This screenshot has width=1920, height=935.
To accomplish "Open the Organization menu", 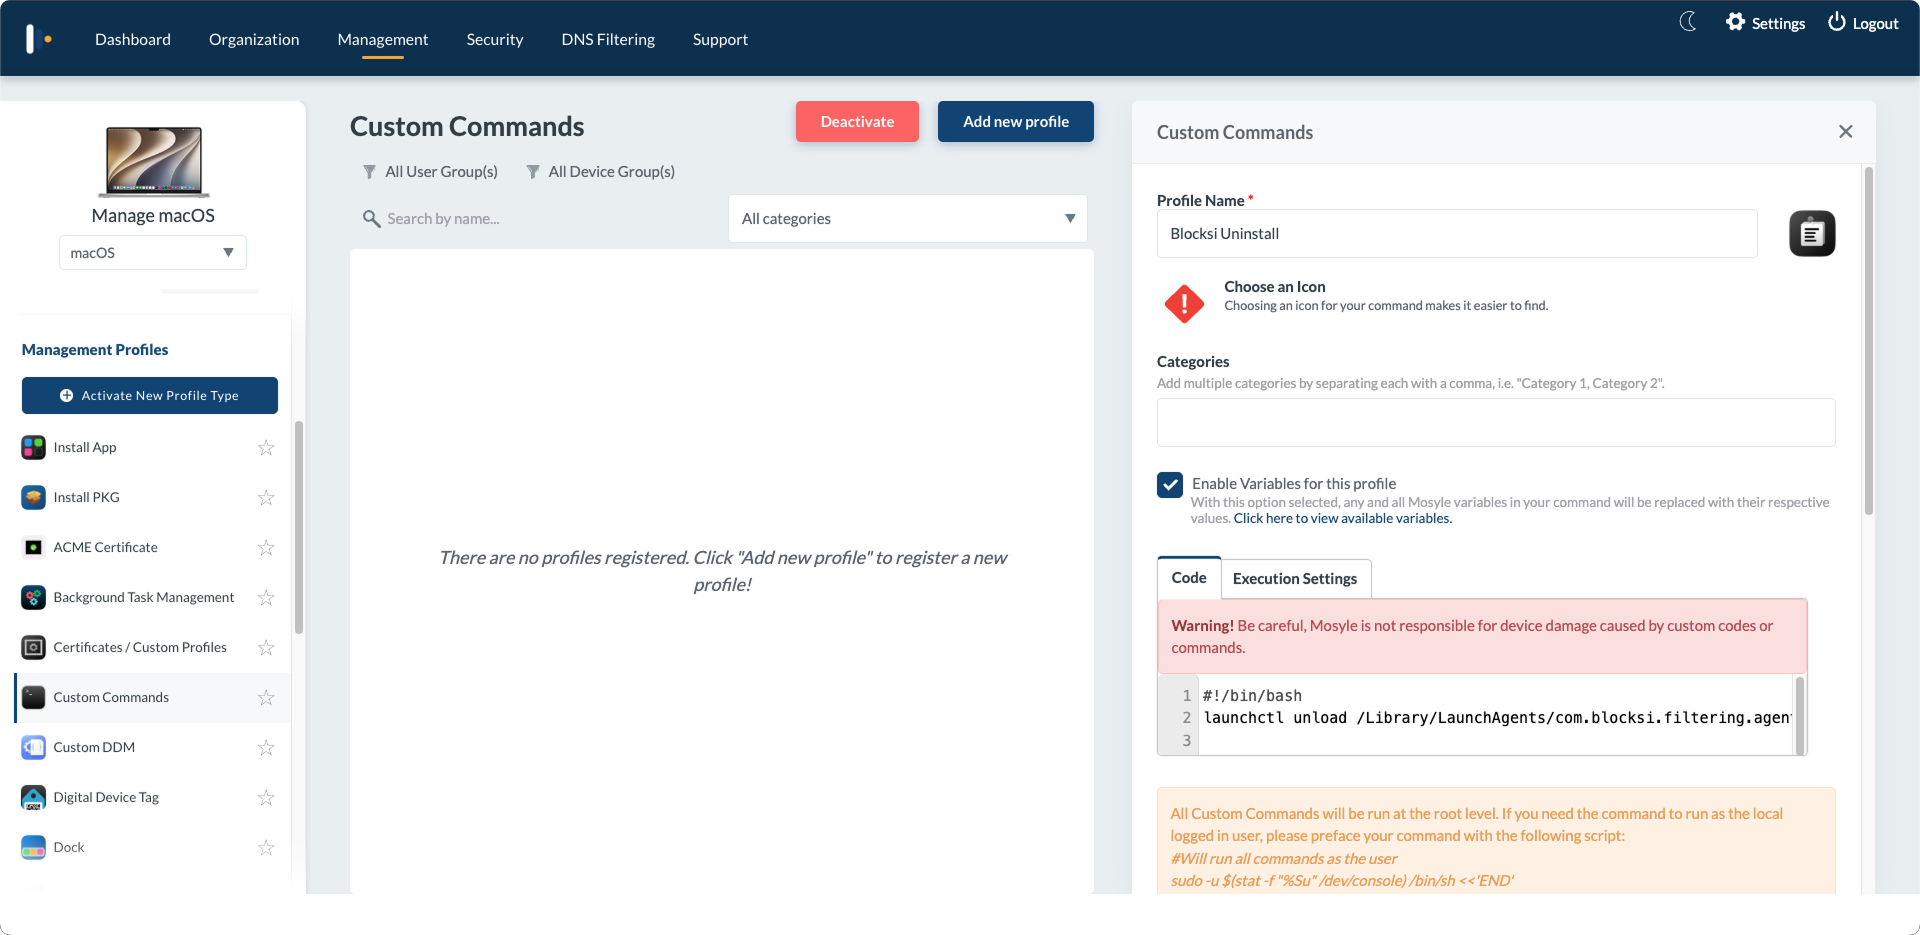I will 254,39.
